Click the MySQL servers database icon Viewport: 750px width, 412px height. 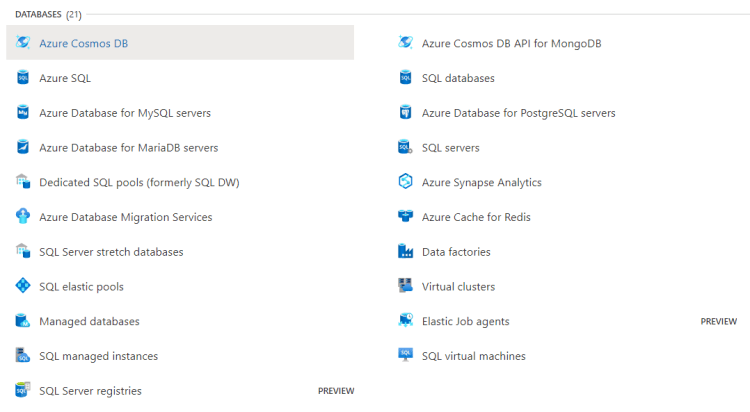23,112
